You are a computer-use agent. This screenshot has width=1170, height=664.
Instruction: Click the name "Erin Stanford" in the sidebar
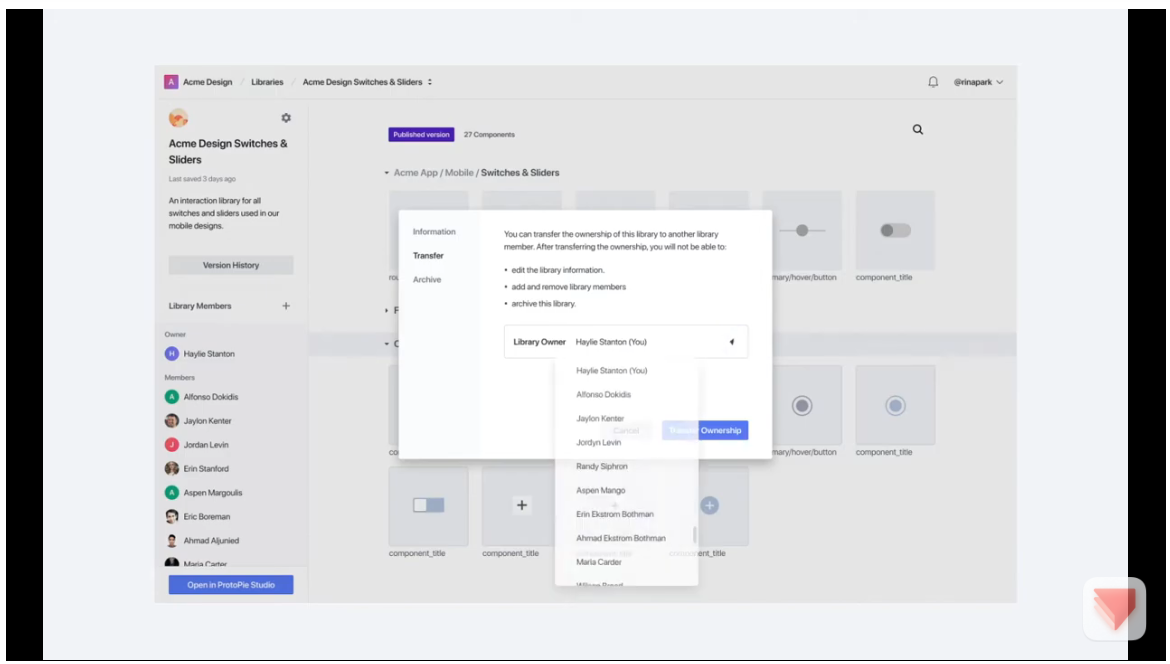(x=206, y=469)
